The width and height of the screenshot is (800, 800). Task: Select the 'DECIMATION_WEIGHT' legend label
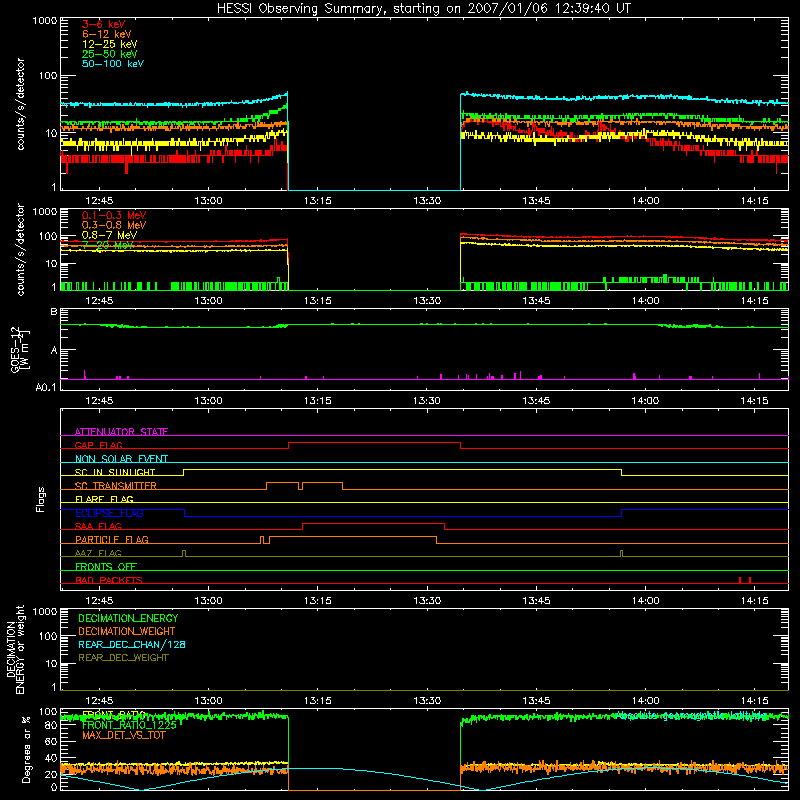point(127,631)
